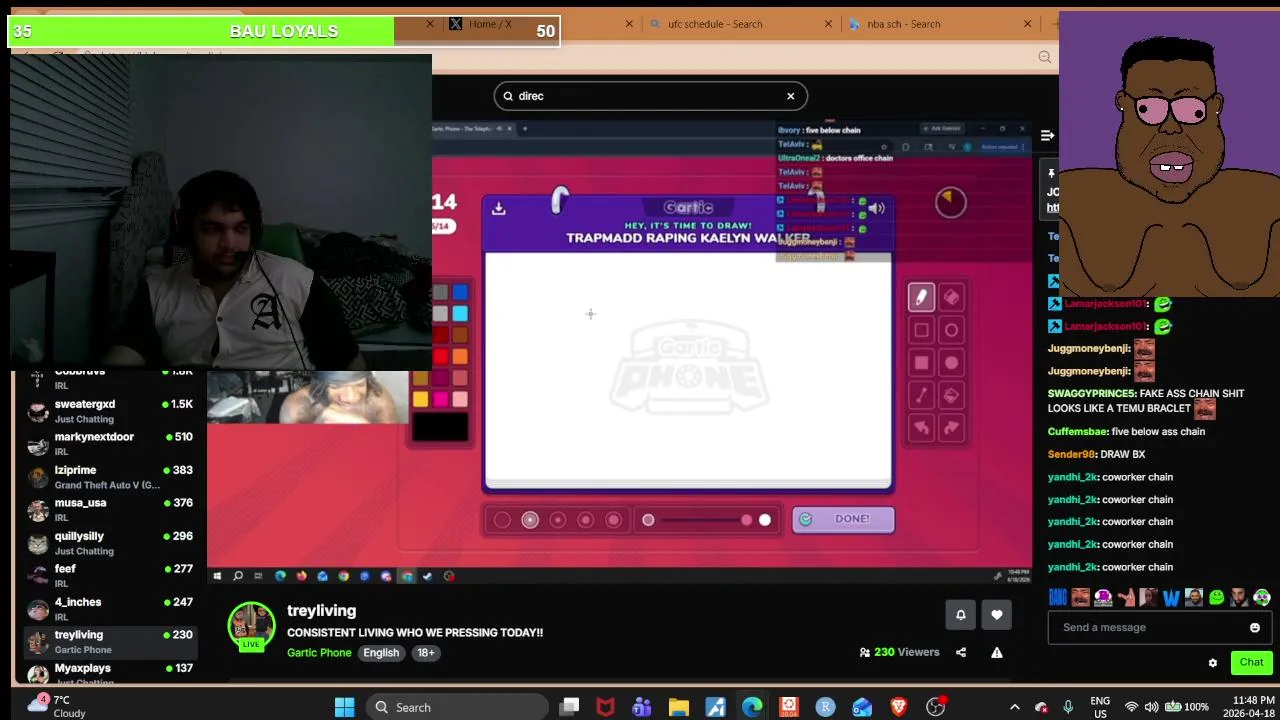Clear the search box with the X
Screen dimensions: 1280x720
(x=790, y=96)
